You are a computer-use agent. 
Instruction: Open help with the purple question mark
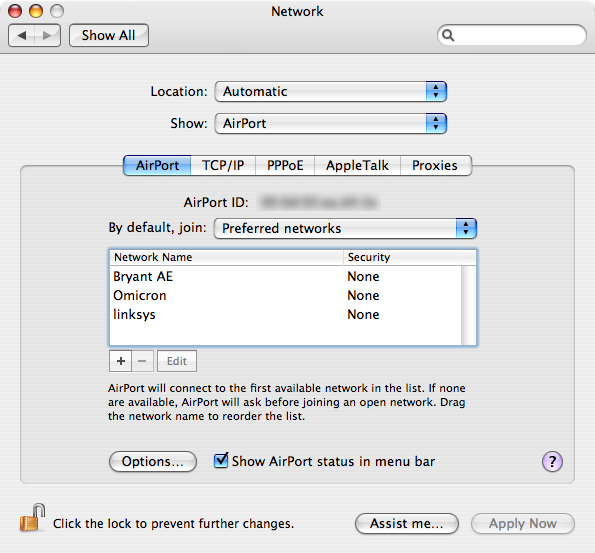coord(552,462)
